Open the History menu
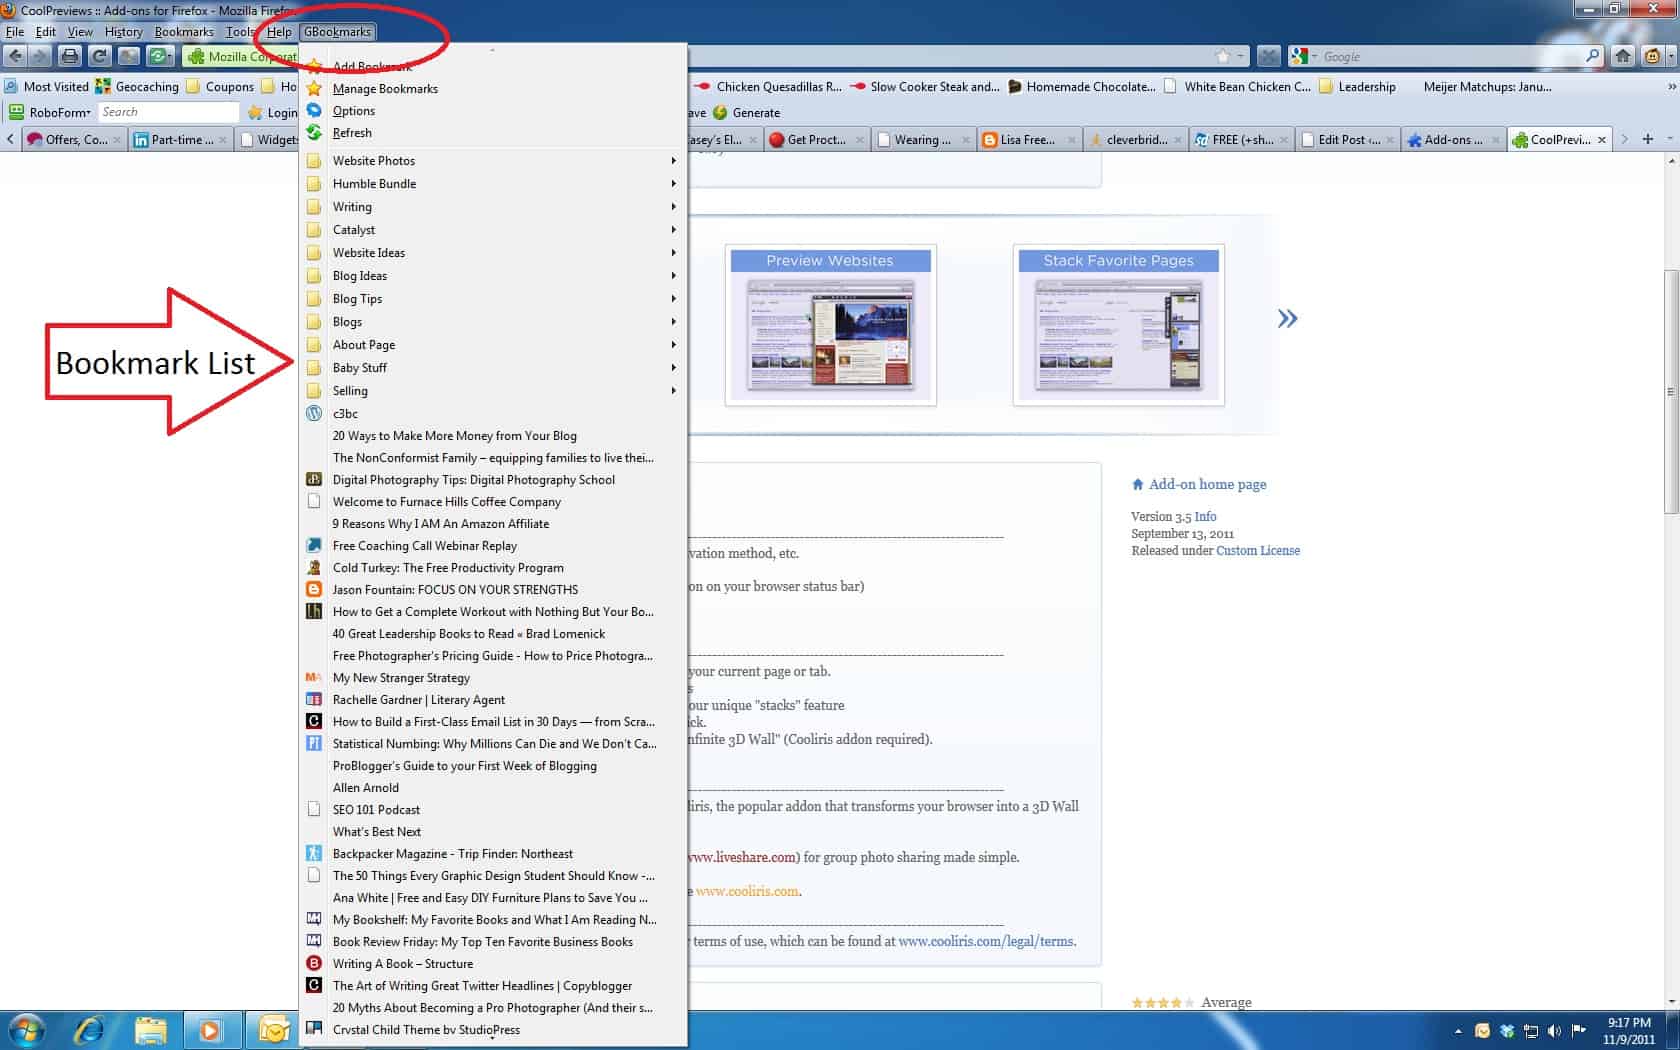 [123, 32]
